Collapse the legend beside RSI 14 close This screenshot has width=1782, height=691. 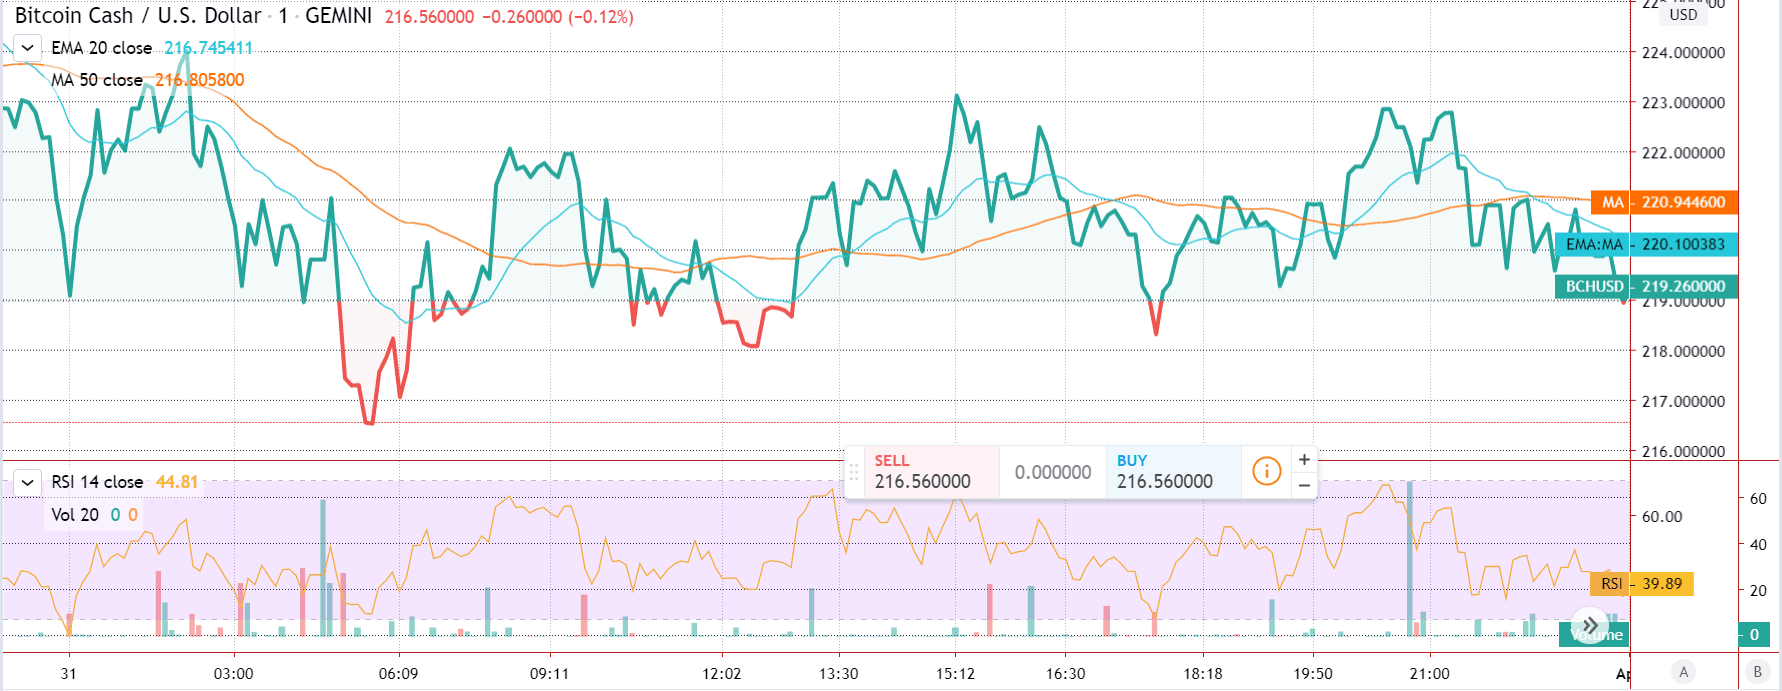pos(27,482)
